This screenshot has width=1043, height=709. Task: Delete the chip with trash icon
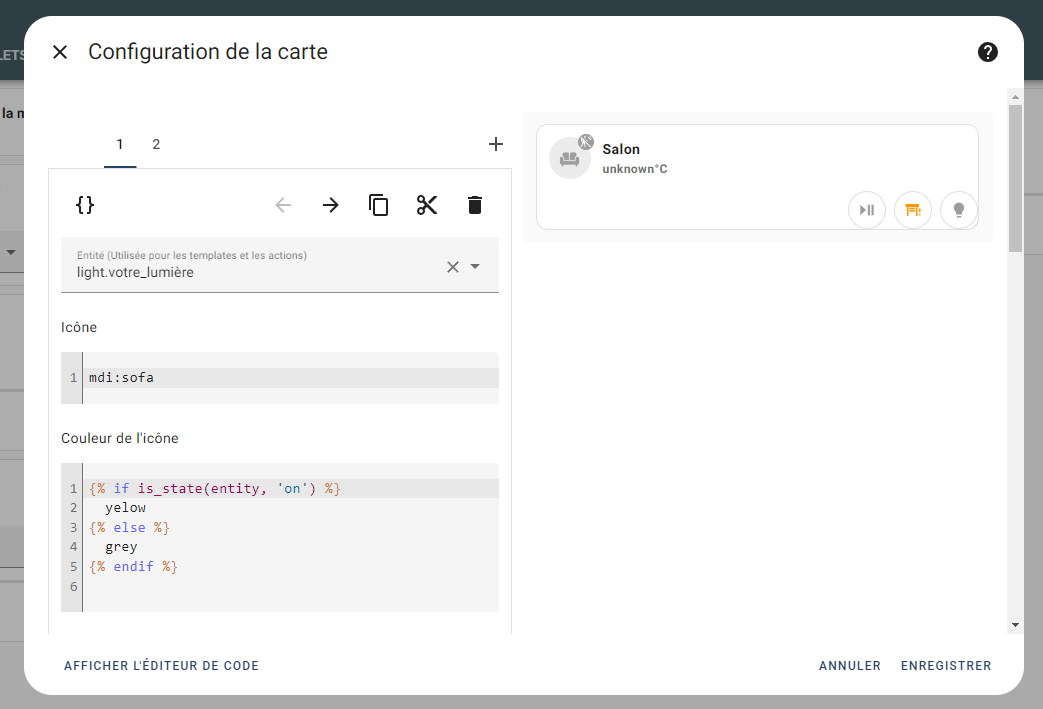click(x=474, y=205)
